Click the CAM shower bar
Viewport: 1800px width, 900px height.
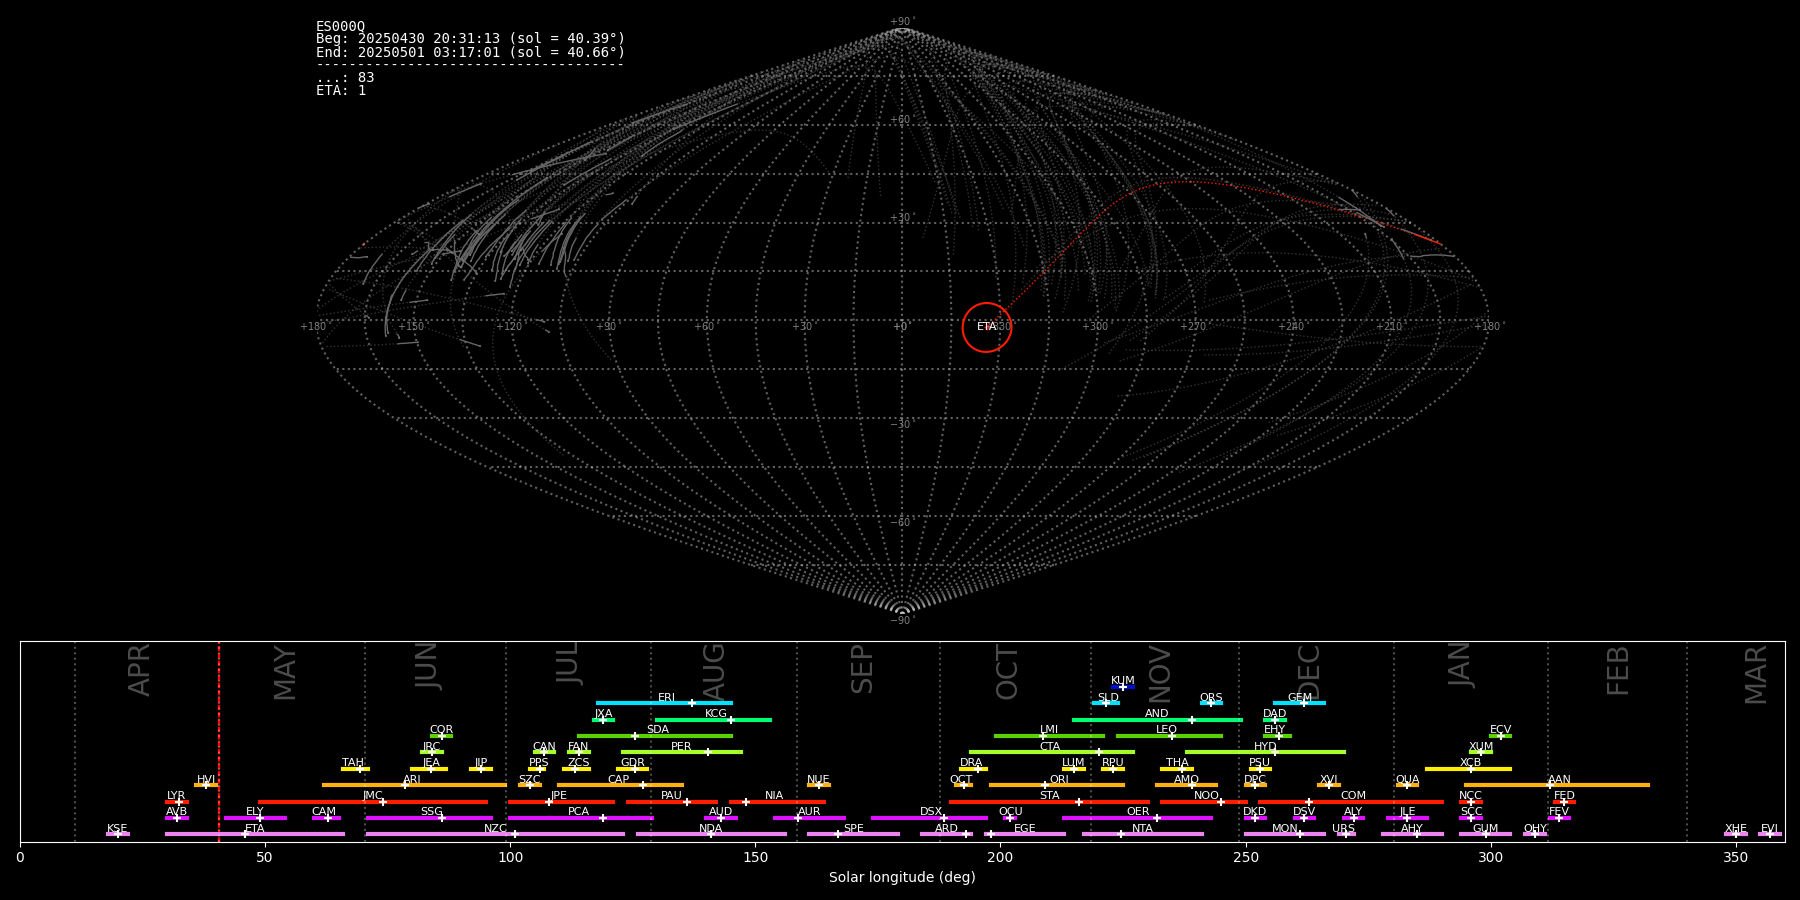point(326,818)
